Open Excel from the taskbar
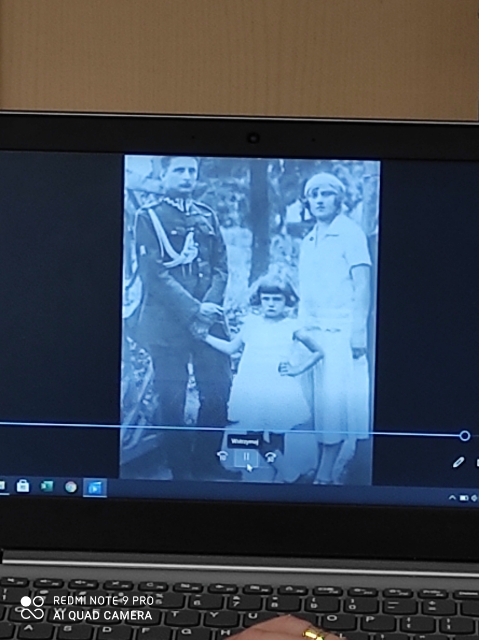The height and width of the screenshot is (640, 479). tap(47, 486)
